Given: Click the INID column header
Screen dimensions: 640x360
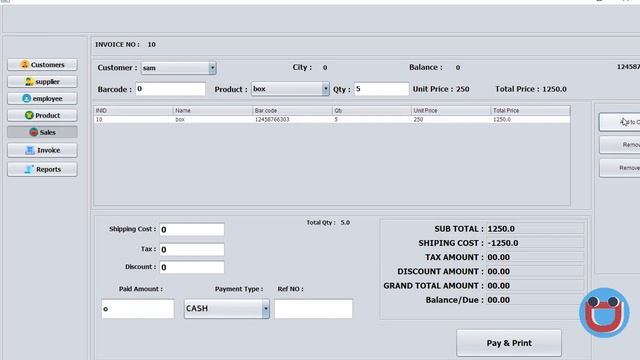Looking at the screenshot, I should 133,111.
